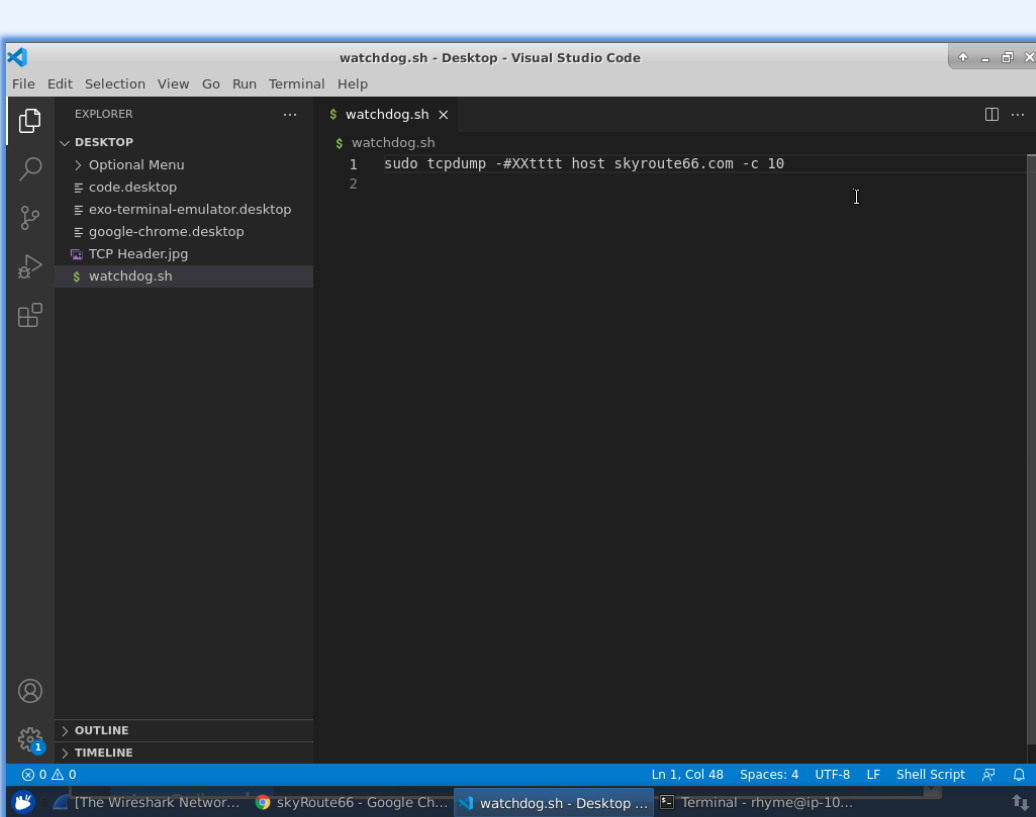Viewport: 1036px width, 817px height.
Task: Open code.desktop in explorer
Action: click(x=184, y=187)
